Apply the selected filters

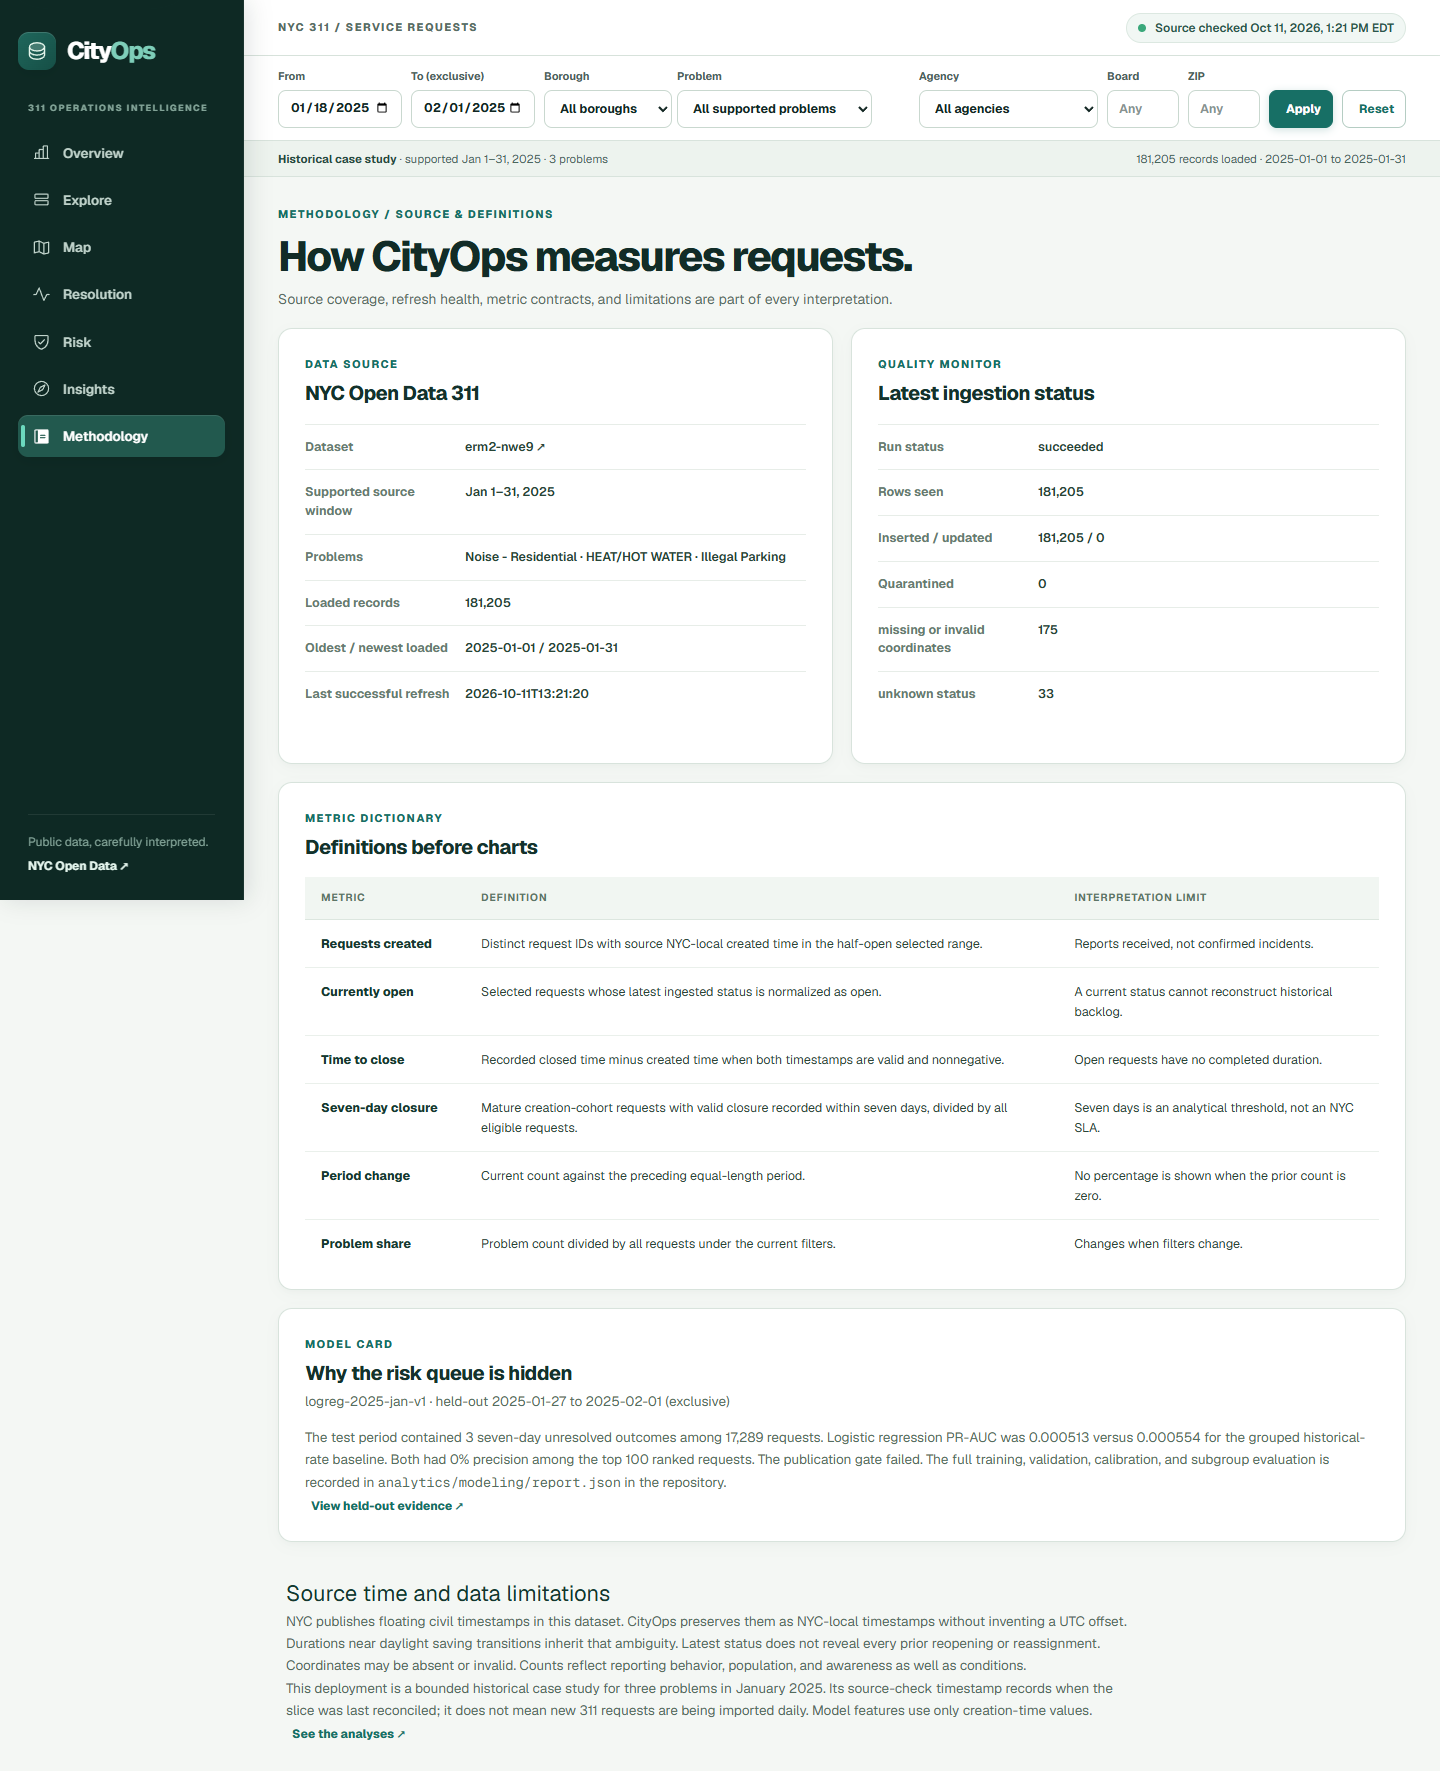click(x=1301, y=109)
